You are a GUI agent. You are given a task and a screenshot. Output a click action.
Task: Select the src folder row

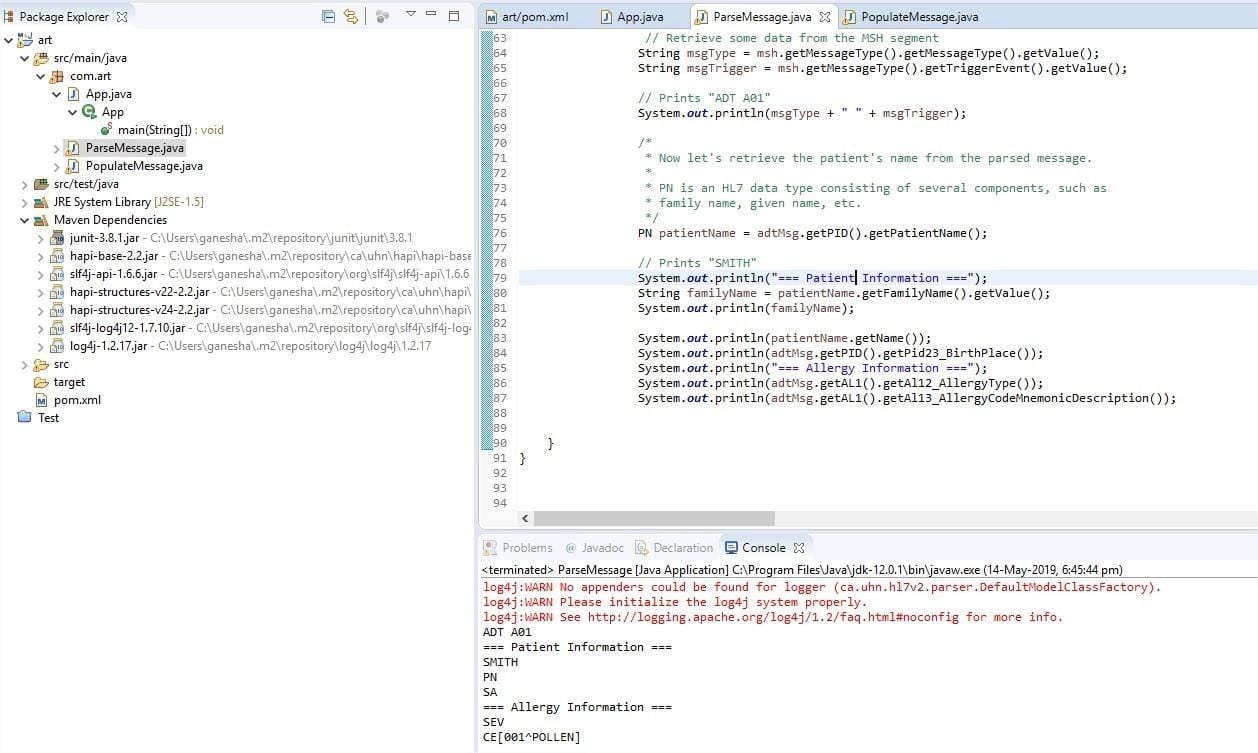(x=61, y=364)
